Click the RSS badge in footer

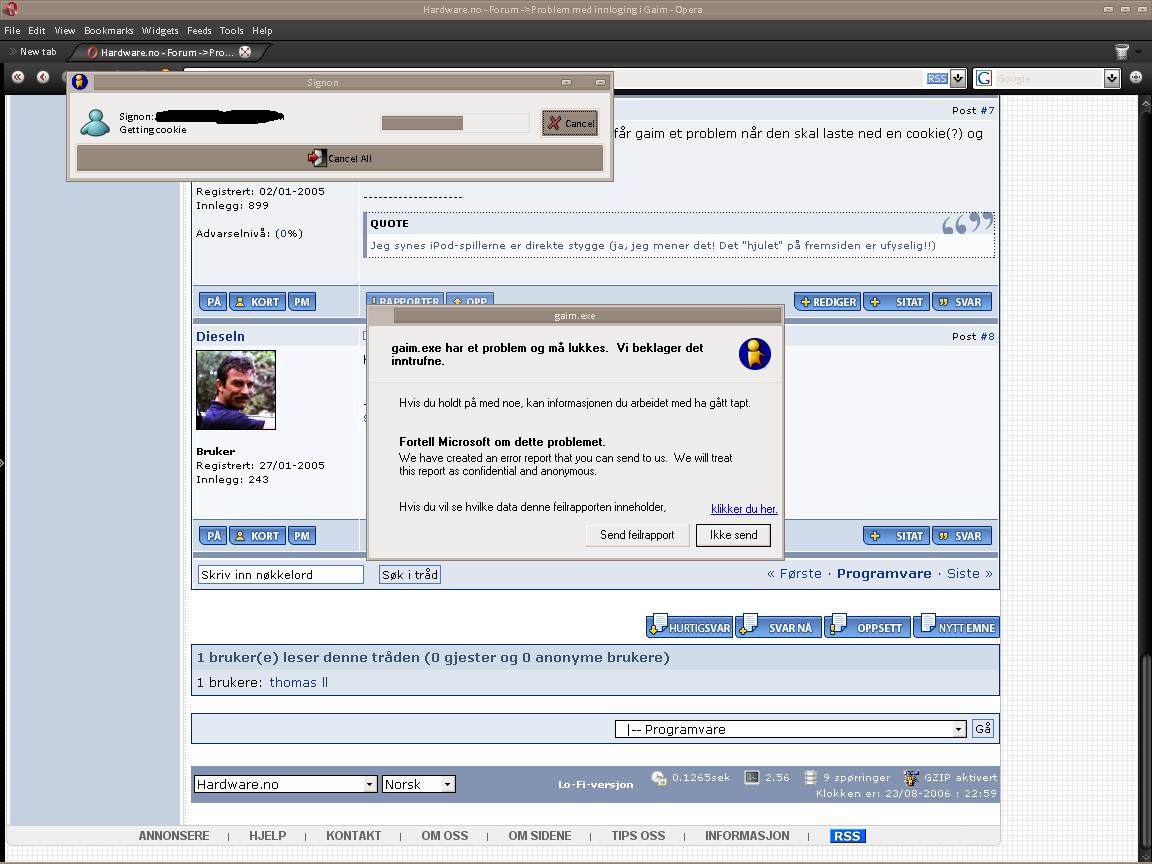(848, 836)
